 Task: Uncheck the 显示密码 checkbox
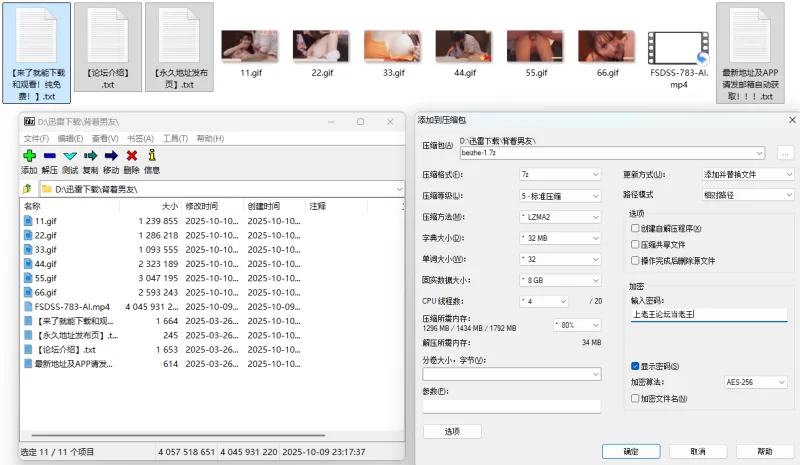(635, 366)
